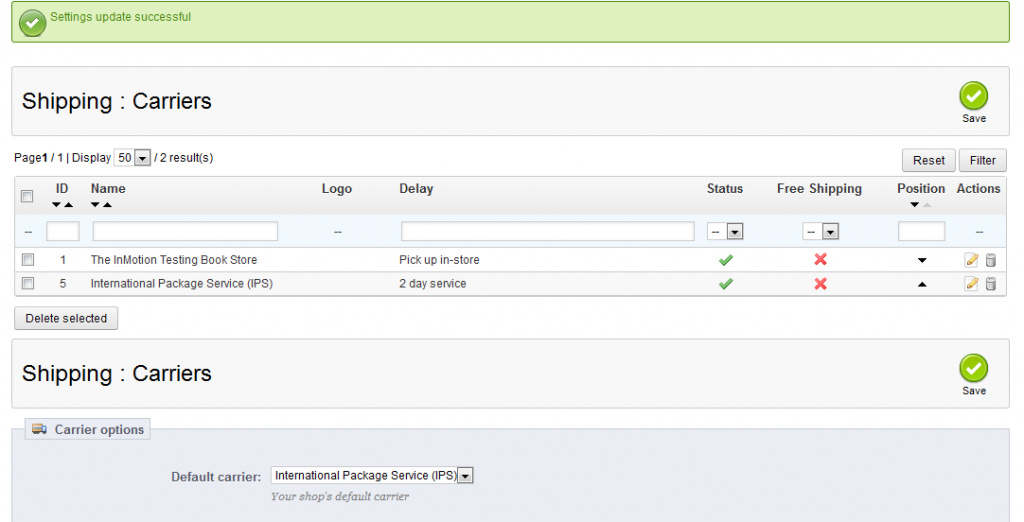The width and height of the screenshot is (1024, 522).
Task: Select checkbox for carrier ID 5
Action: coord(28,284)
